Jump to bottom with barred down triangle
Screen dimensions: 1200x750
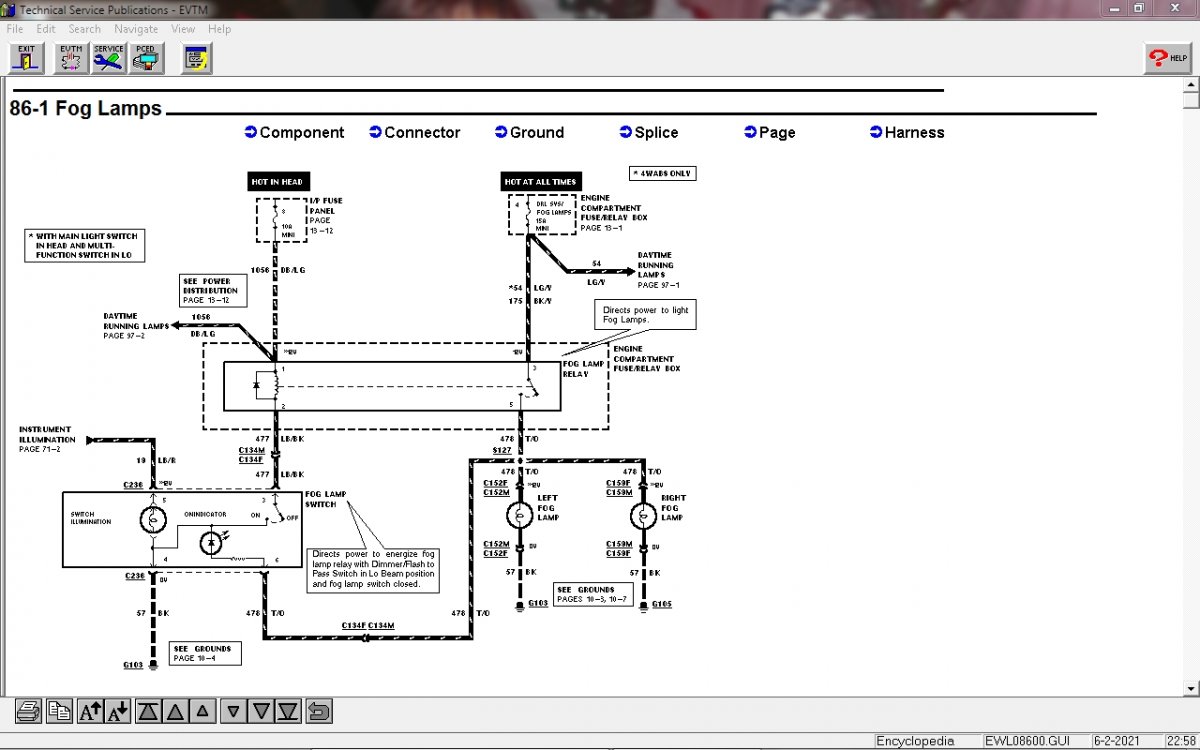(x=288, y=711)
